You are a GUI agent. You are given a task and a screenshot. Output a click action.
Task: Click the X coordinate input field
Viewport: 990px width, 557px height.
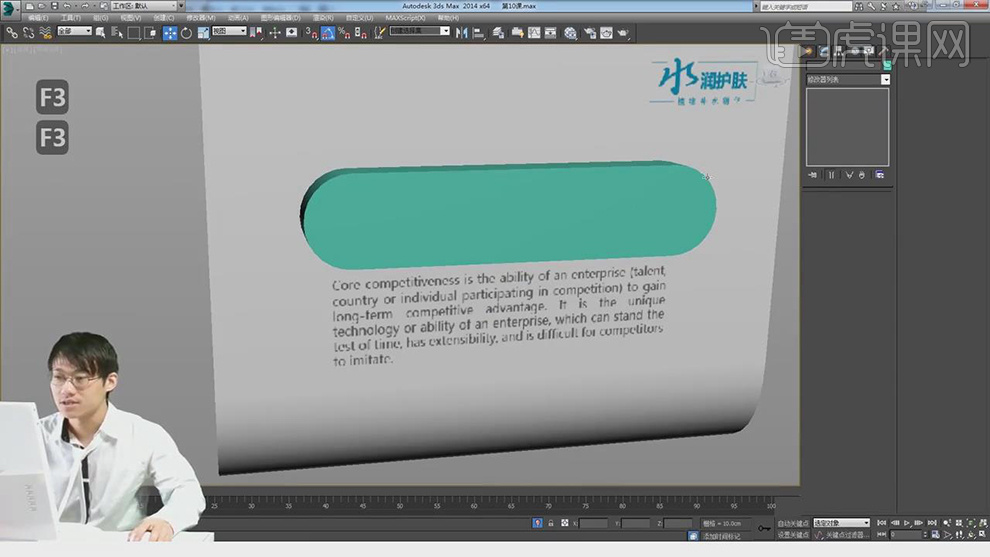(593, 523)
